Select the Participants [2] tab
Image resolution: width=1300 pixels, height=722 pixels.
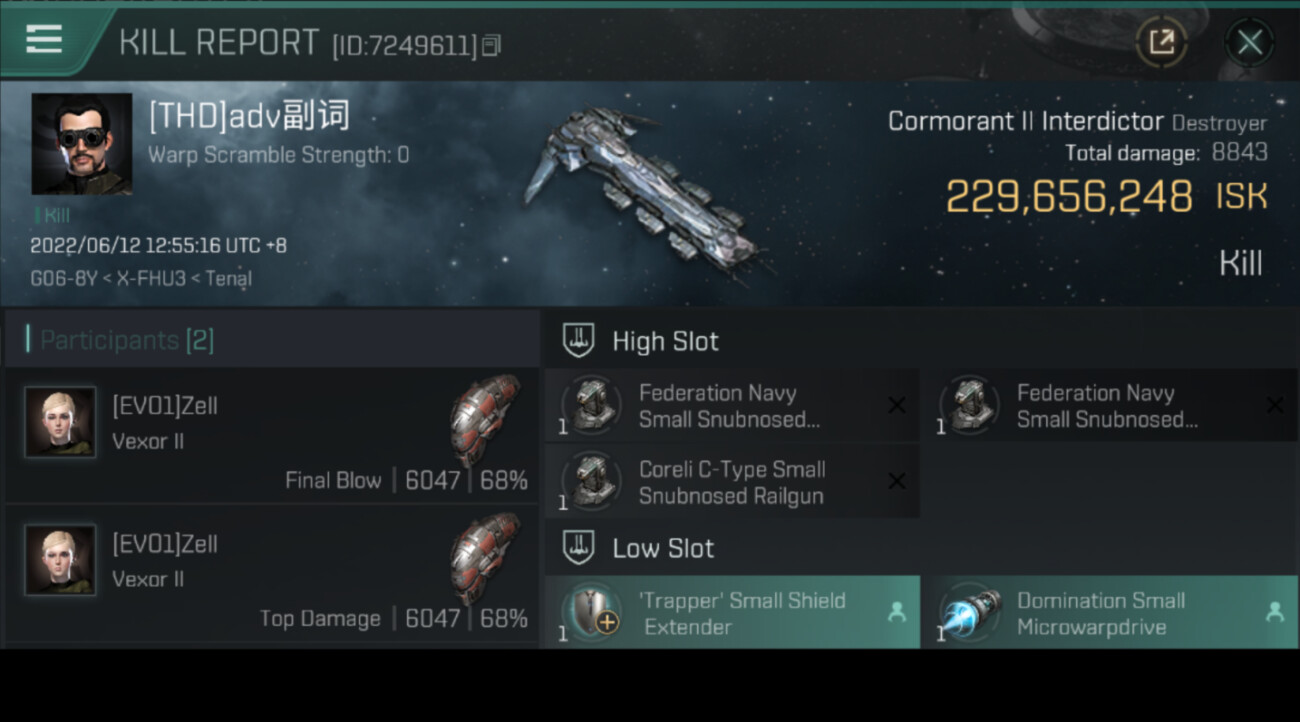click(127, 340)
